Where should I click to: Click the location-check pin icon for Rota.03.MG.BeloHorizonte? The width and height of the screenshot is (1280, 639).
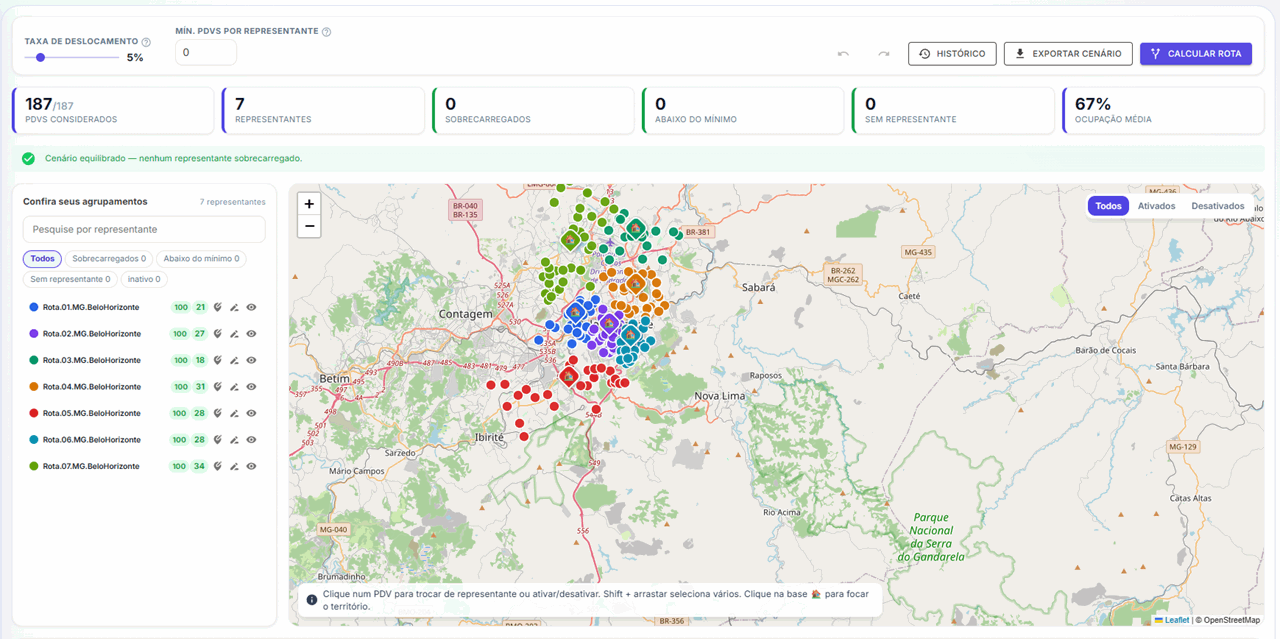218,361
